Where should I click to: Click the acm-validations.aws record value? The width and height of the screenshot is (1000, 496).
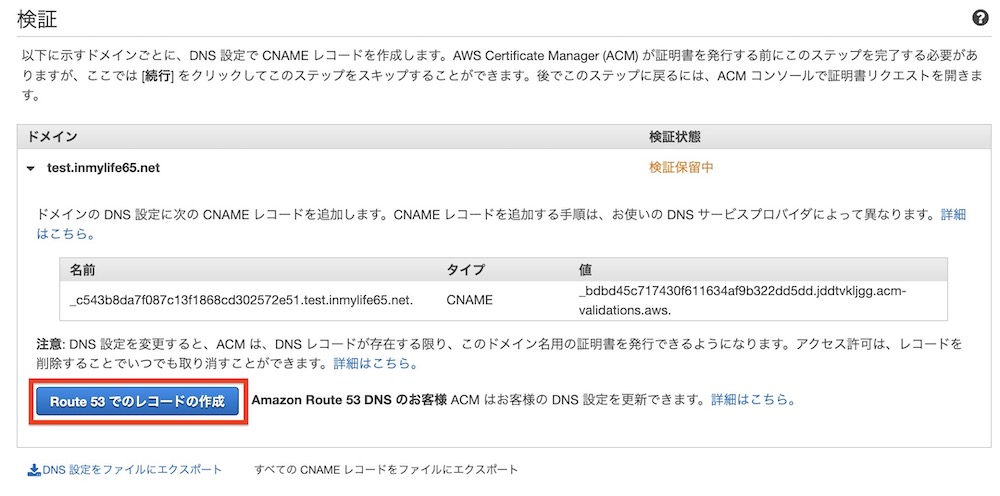pyautogui.click(x=742, y=299)
